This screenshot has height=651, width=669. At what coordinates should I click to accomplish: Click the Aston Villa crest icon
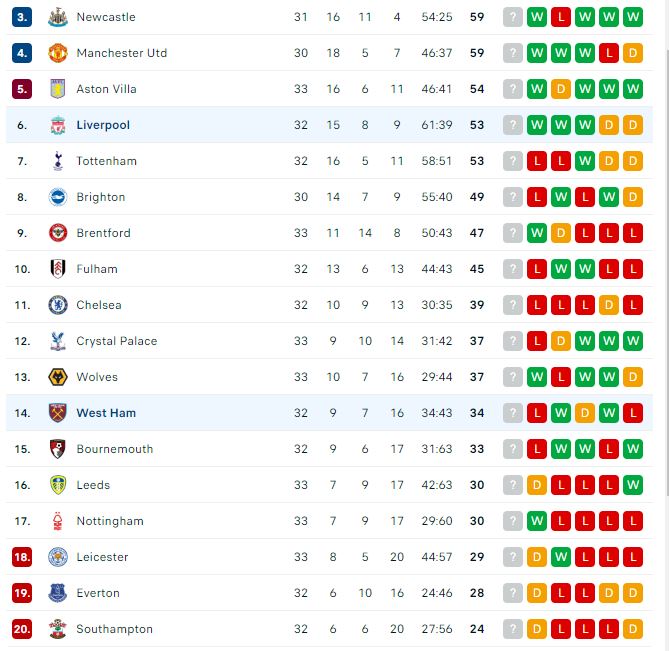(x=57, y=89)
